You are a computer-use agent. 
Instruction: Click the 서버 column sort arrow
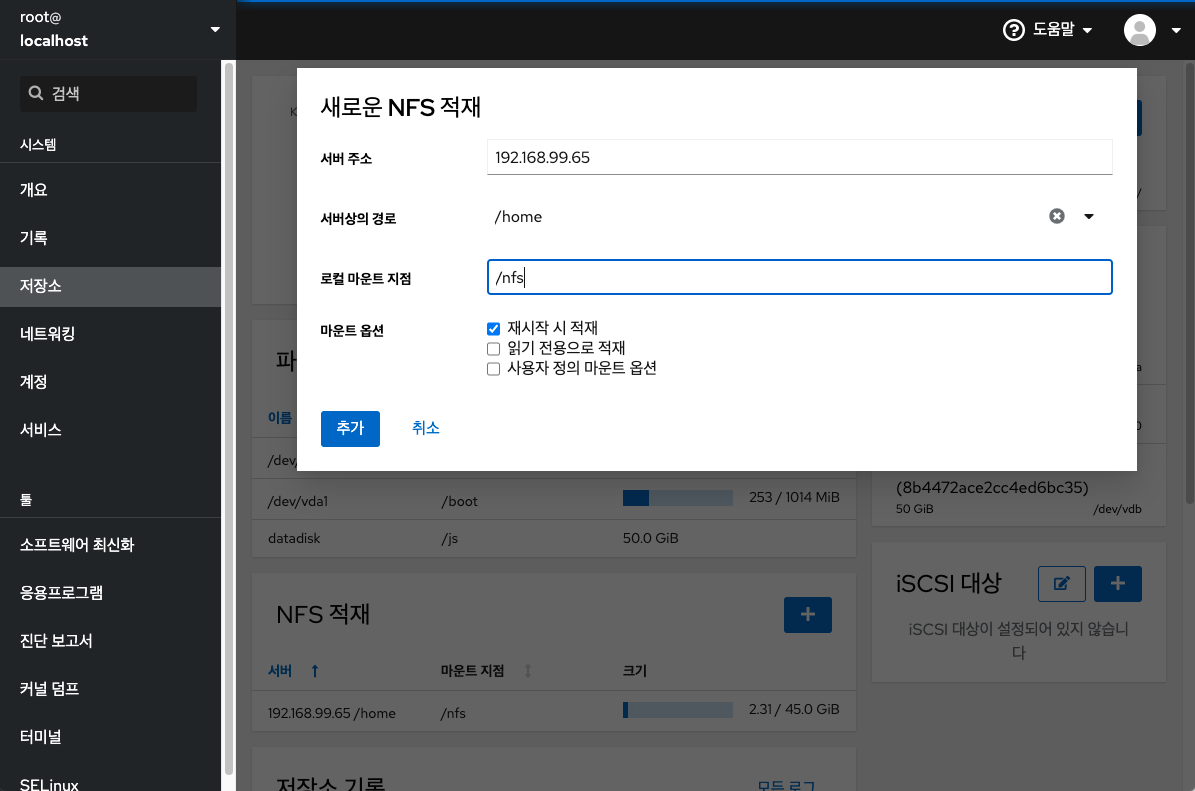click(314, 670)
